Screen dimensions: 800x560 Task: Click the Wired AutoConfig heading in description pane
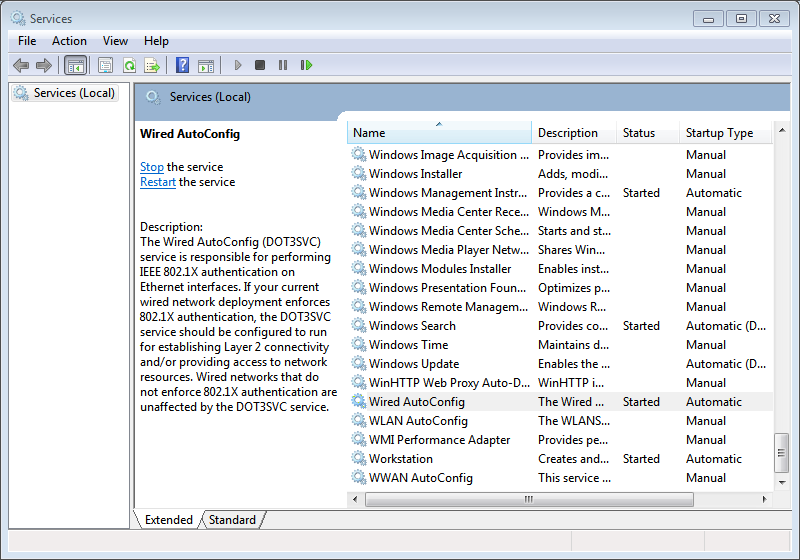tap(190, 134)
